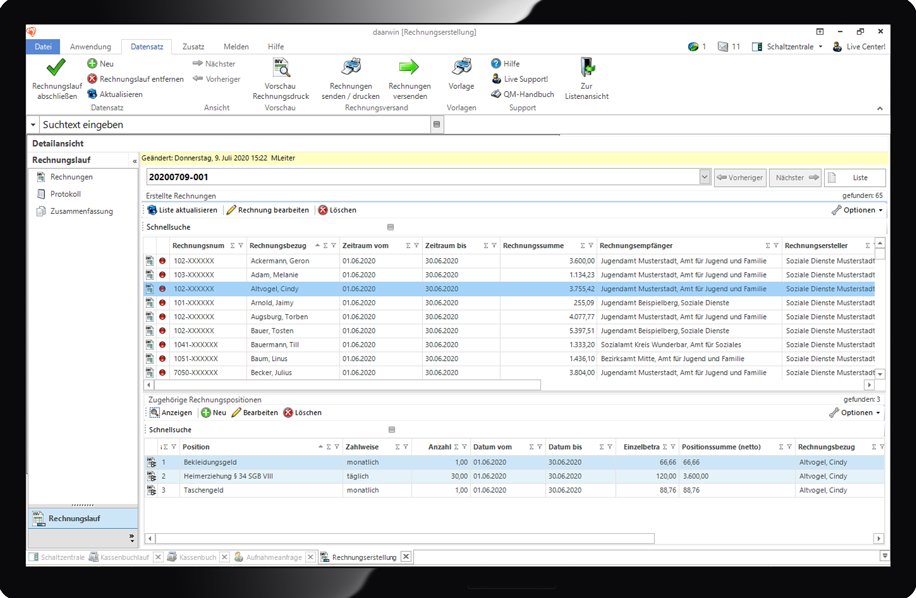Image resolution: width=916 pixels, height=598 pixels.
Task: Open the Melden ribbon tab
Action: pos(236,47)
